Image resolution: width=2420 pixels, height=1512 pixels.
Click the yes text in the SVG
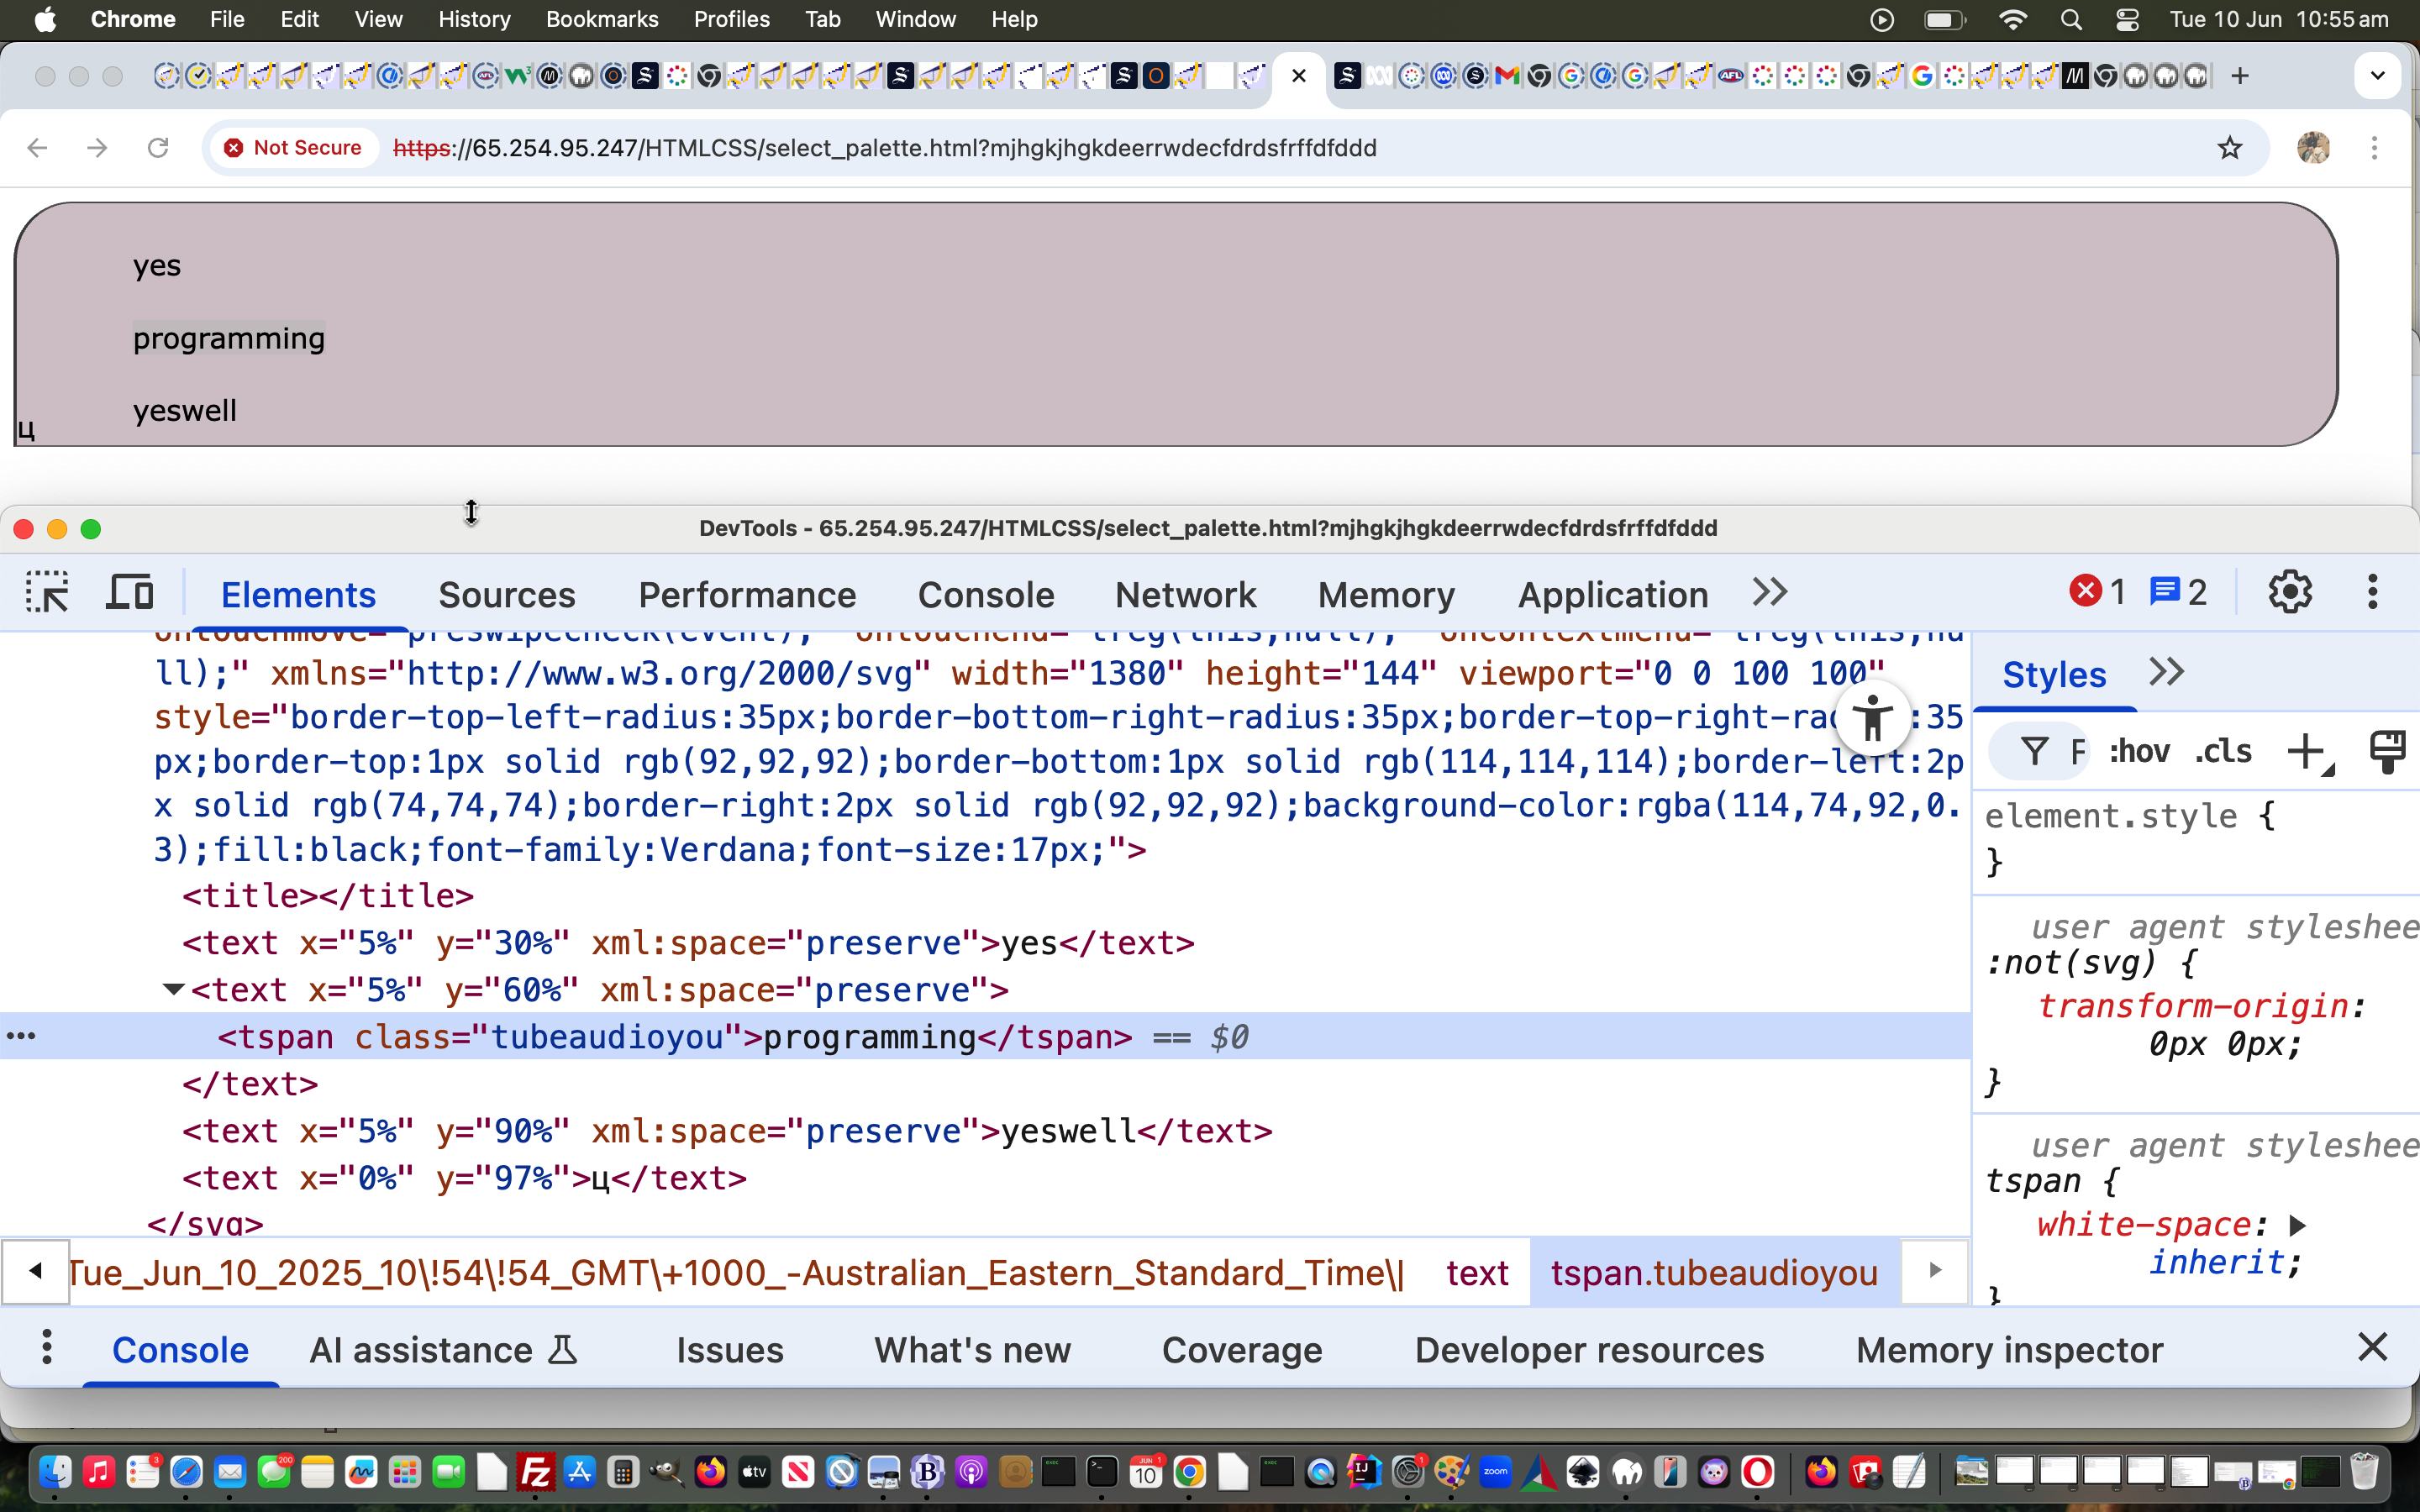pyautogui.click(x=157, y=266)
